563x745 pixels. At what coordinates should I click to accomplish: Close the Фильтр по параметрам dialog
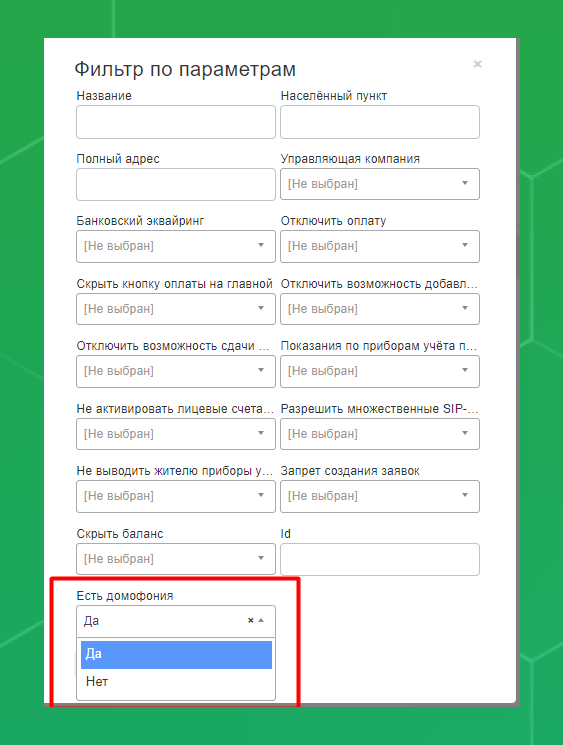[x=477, y=64]
